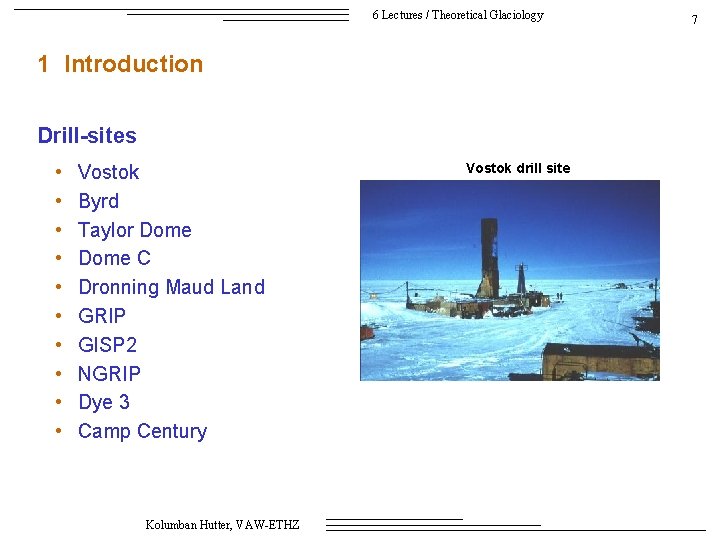Select 'Dronning Maud Land' entry
The height and width of the screenshot is (540, 720).
pyautogui.click(x=172, y=287)
